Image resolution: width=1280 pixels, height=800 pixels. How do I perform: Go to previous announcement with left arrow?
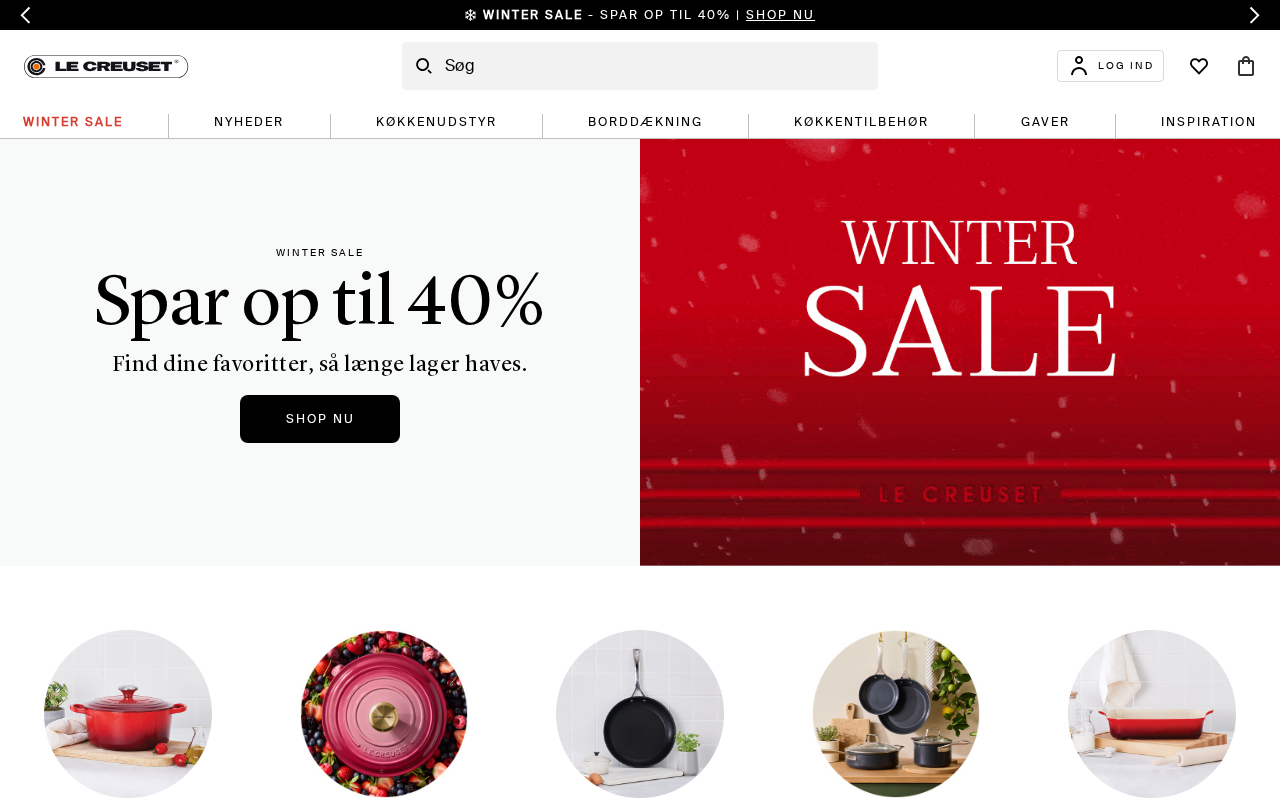(25, 15)
